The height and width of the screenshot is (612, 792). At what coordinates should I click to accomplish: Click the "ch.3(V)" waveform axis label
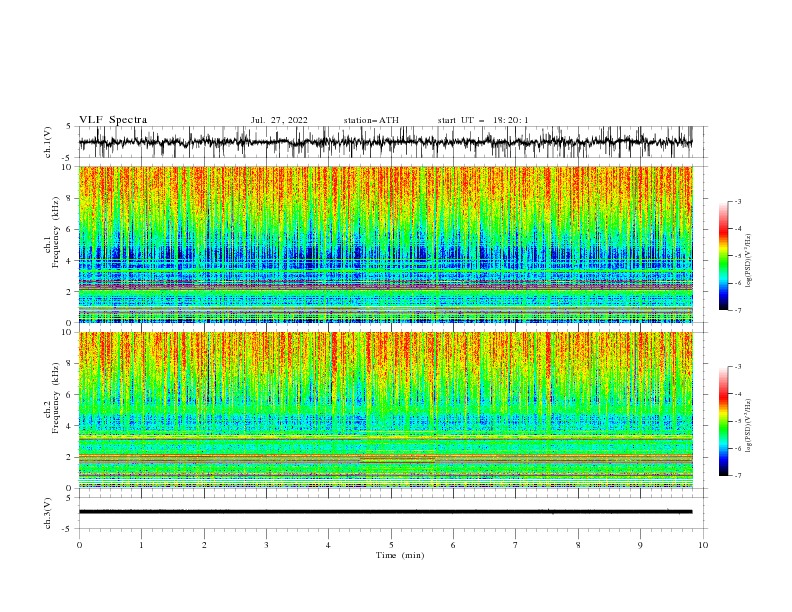pos(48,513)
